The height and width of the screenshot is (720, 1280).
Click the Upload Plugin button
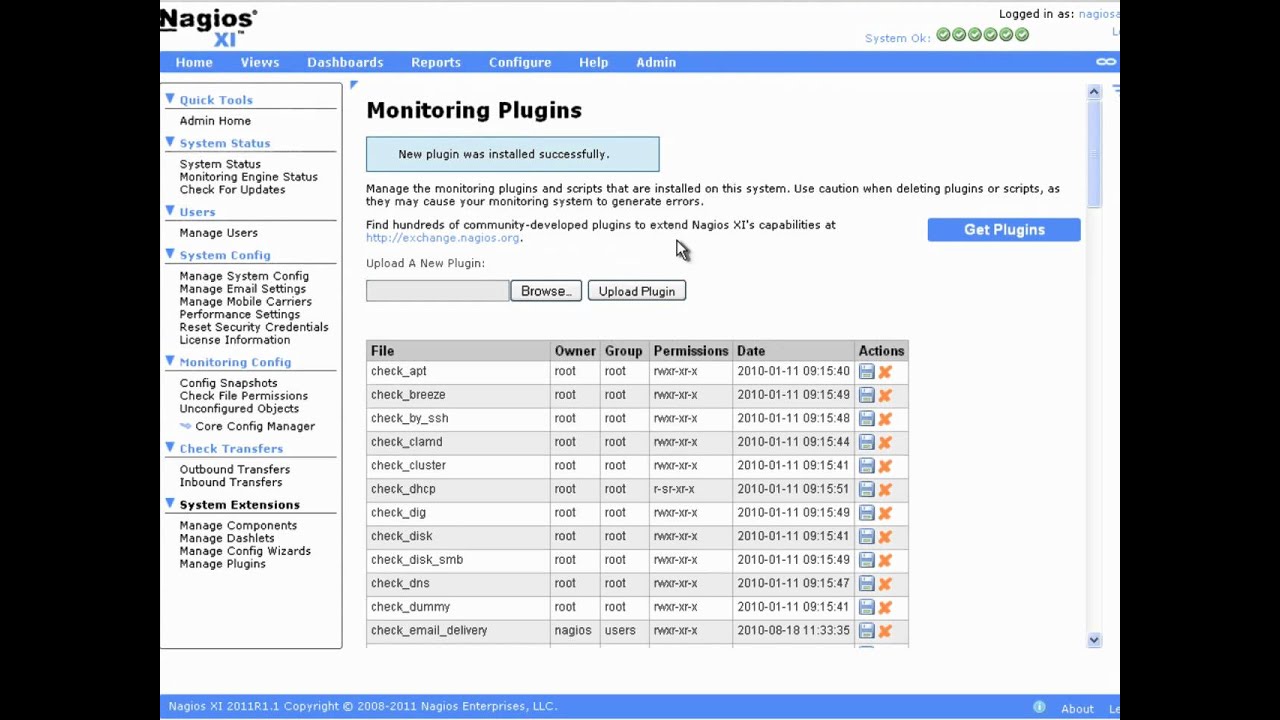click(637, 291)
